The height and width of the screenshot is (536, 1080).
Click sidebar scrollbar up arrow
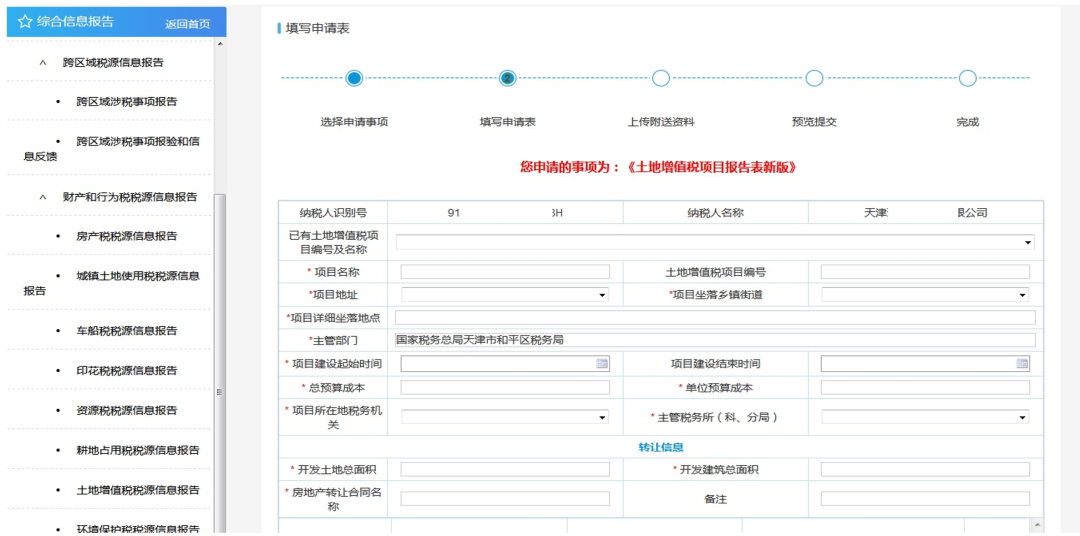tap(220, 44)
